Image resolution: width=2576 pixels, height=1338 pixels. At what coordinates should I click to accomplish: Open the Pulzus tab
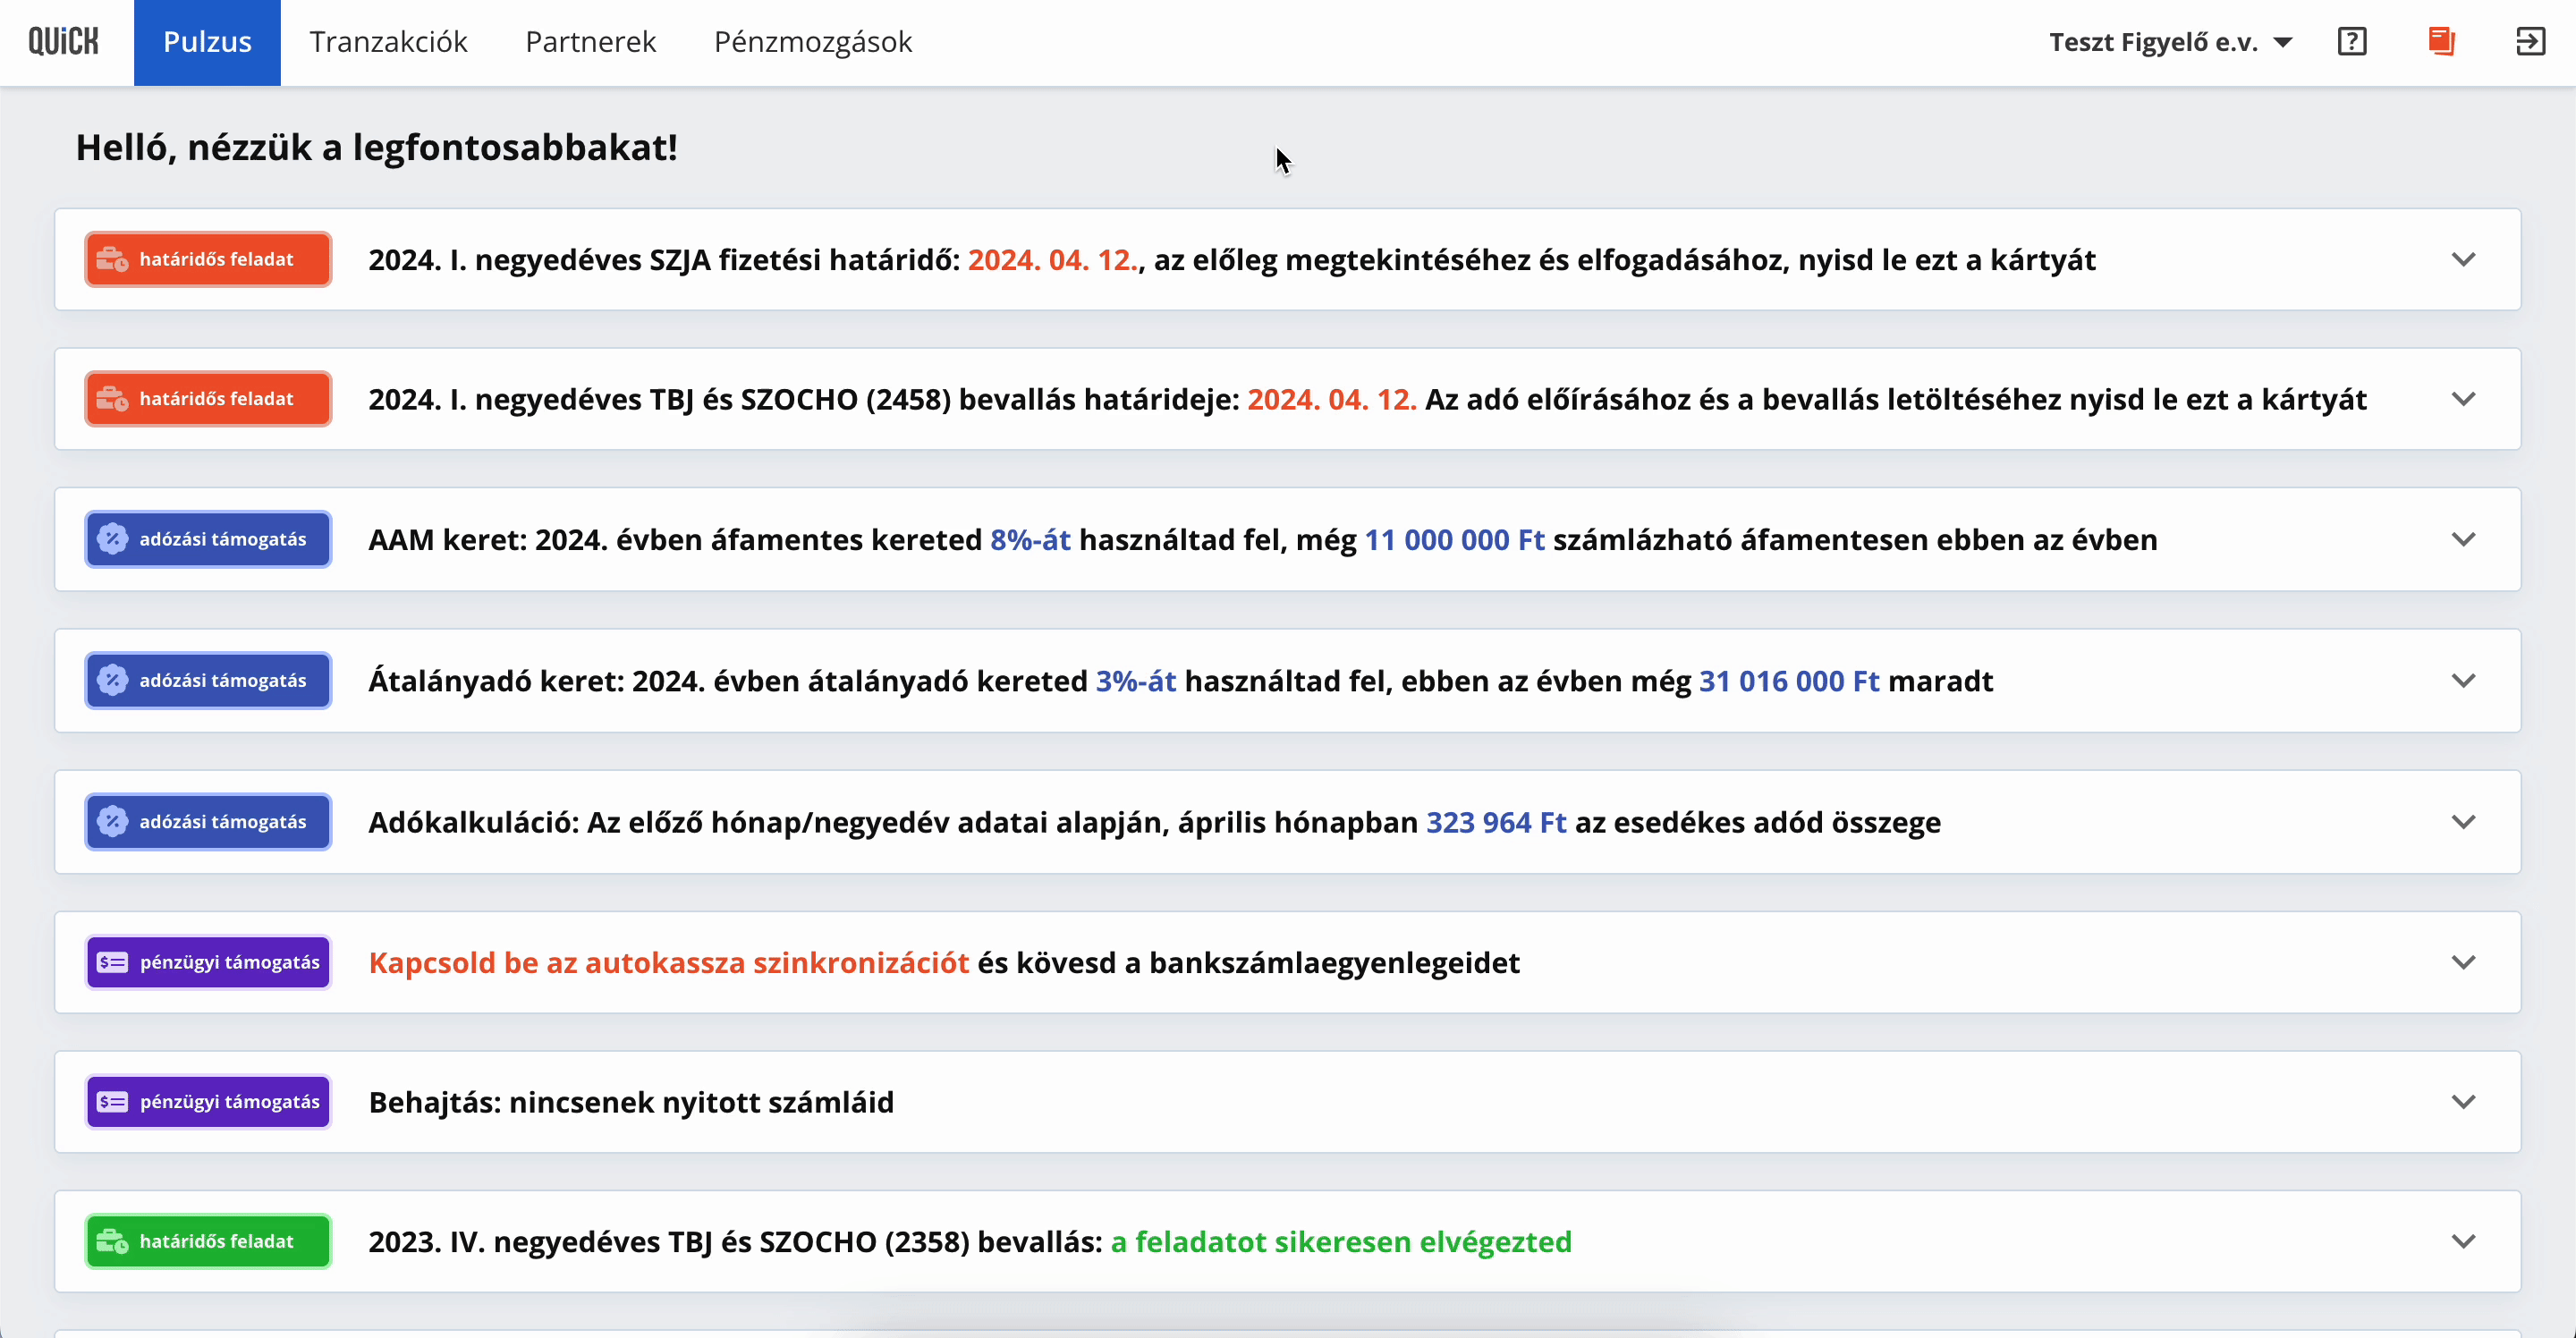click(x=207, y=42)
